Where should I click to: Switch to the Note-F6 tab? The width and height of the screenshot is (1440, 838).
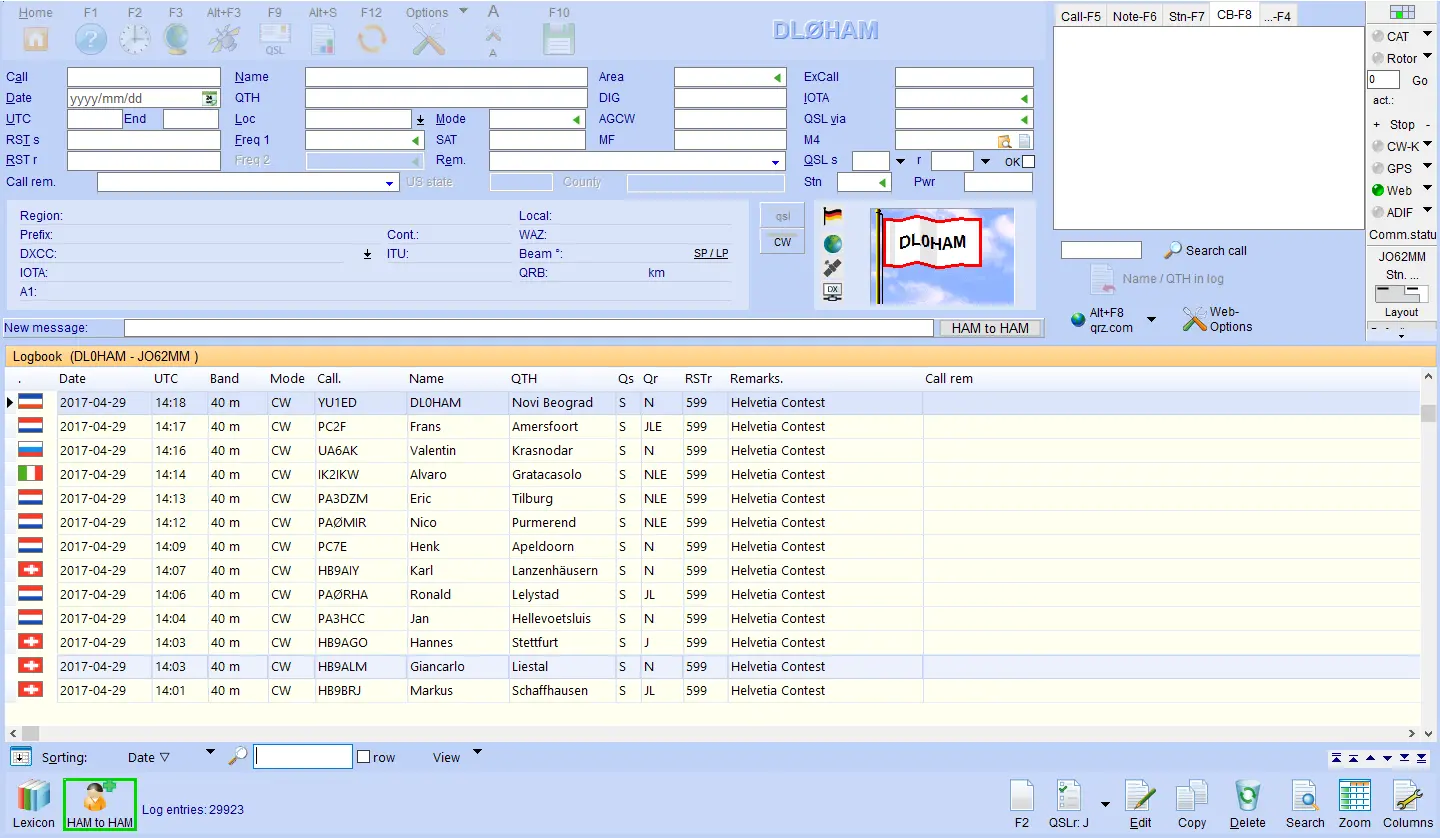(x=1134, y=16)
